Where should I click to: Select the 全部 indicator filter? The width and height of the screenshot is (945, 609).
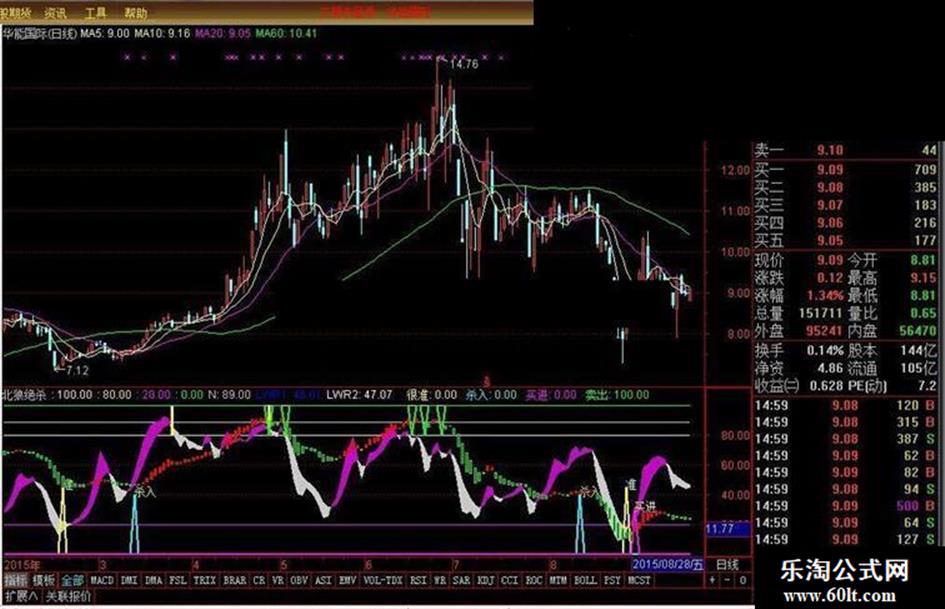point(72,580)
